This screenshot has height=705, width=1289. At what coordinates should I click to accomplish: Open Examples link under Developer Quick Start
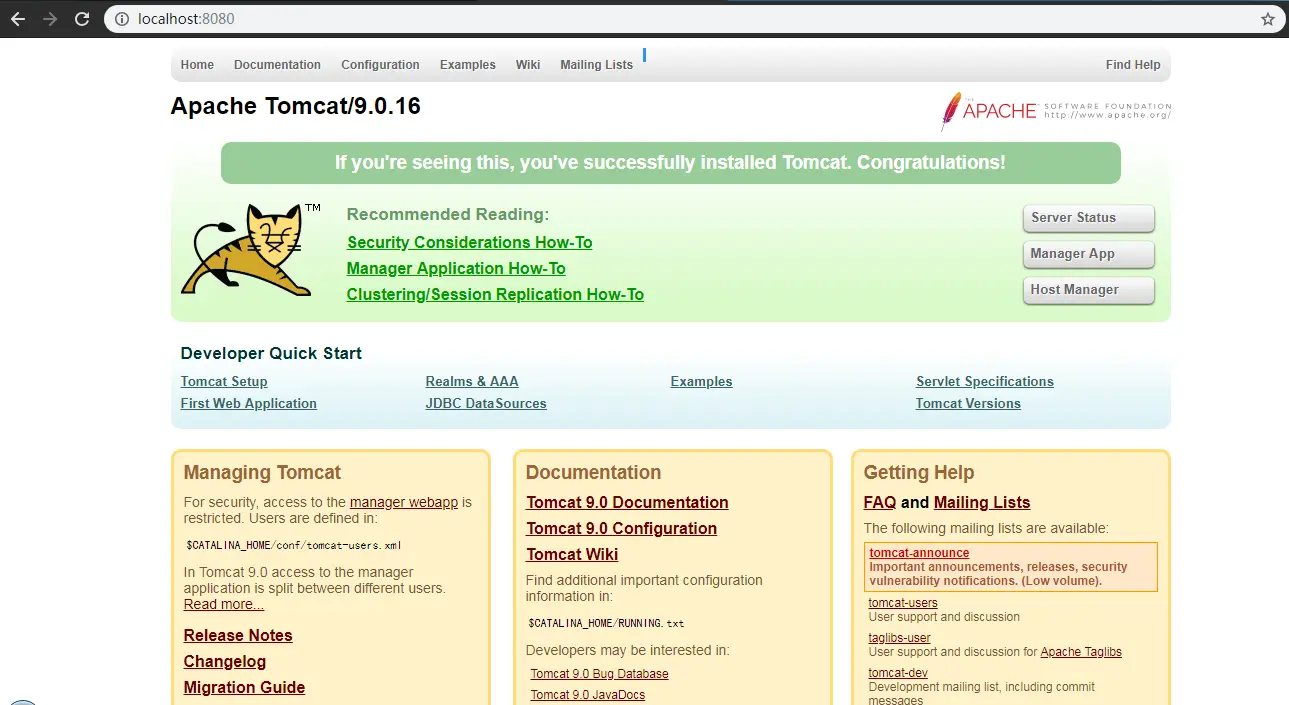701,382
